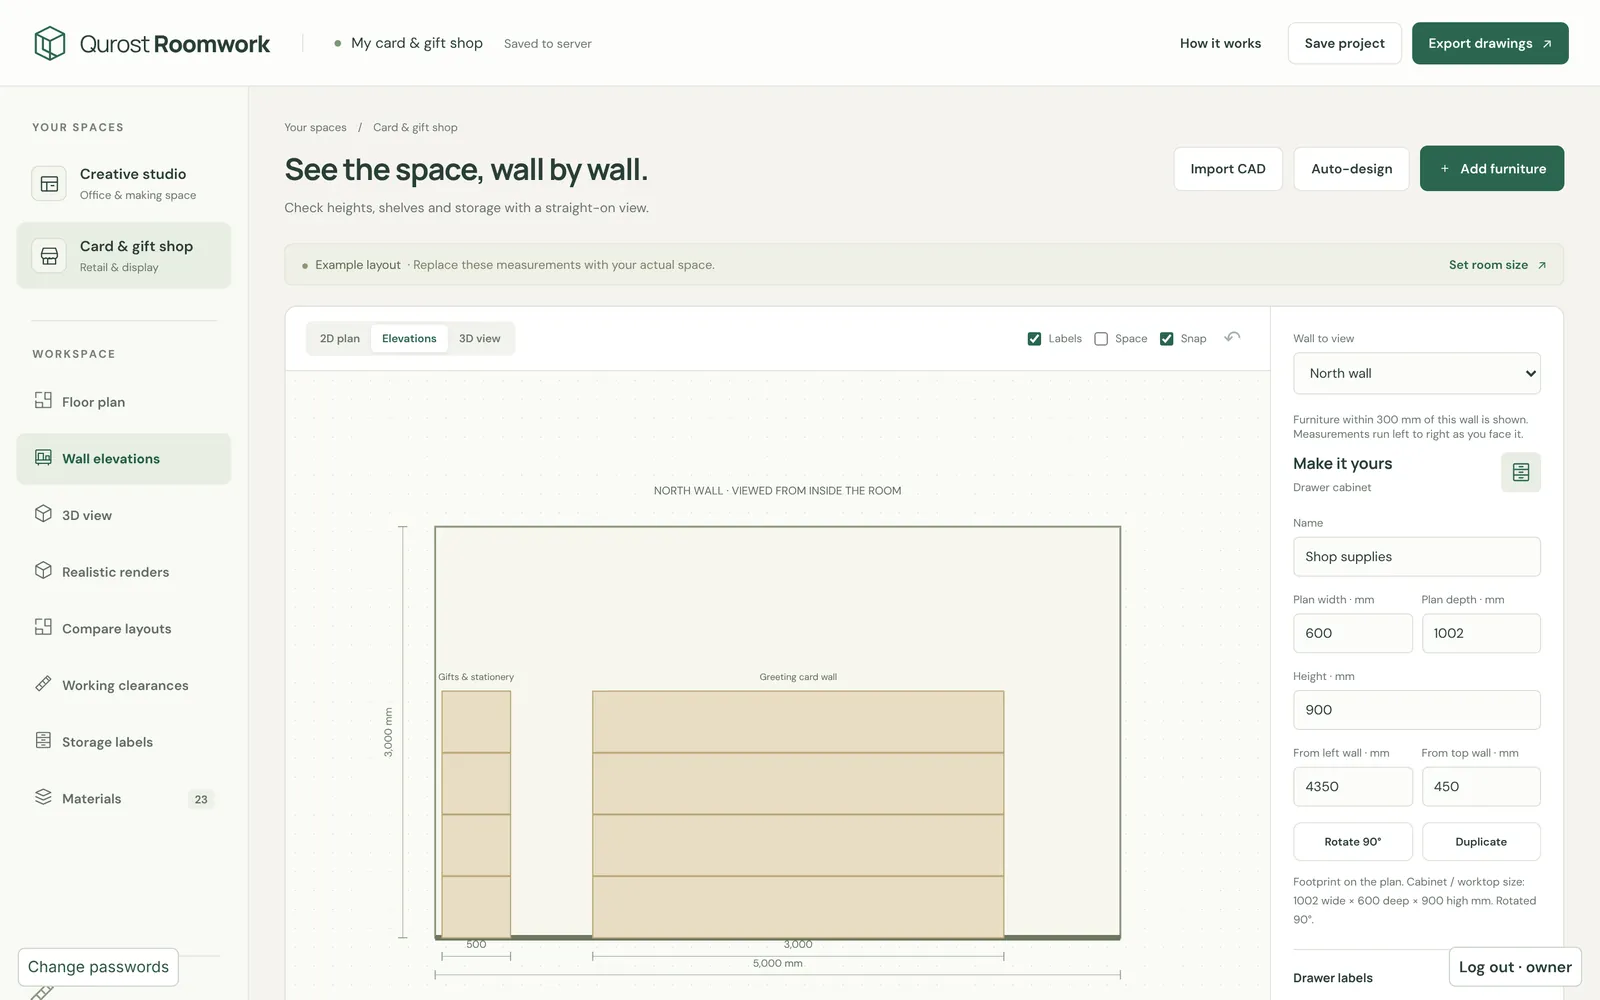The width and height of the screenshot is (1600, 1000).
Task: Click the Height mm field
Action: [1416, 710]
